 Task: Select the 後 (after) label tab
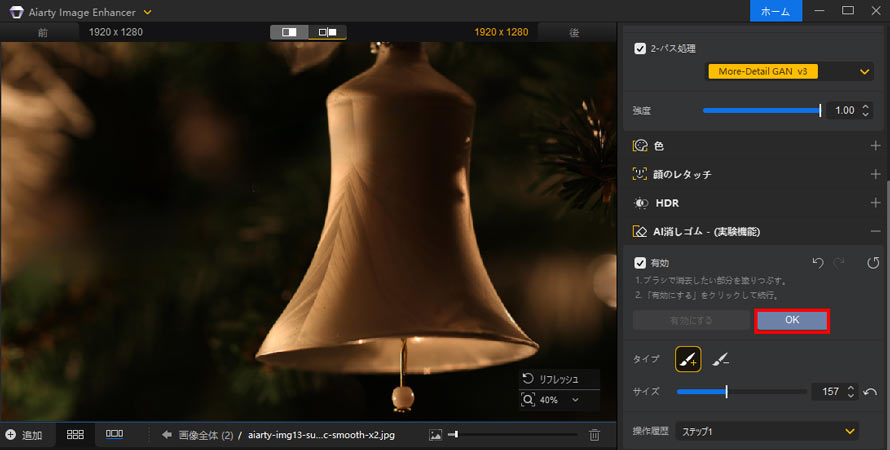tap(574, 32)
